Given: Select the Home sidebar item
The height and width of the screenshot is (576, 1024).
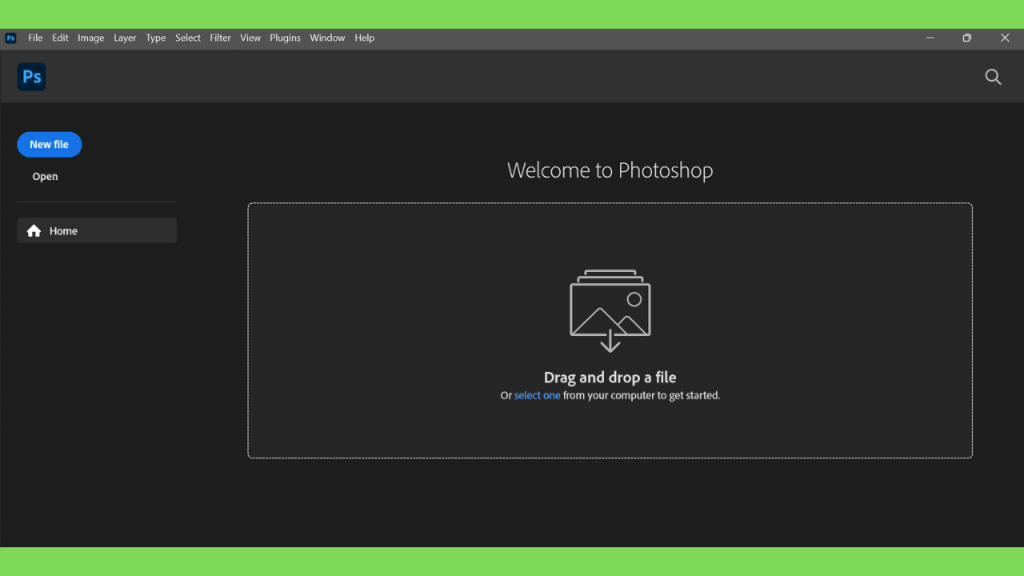Looking at the screenshot, I should (x=97, y=231).
